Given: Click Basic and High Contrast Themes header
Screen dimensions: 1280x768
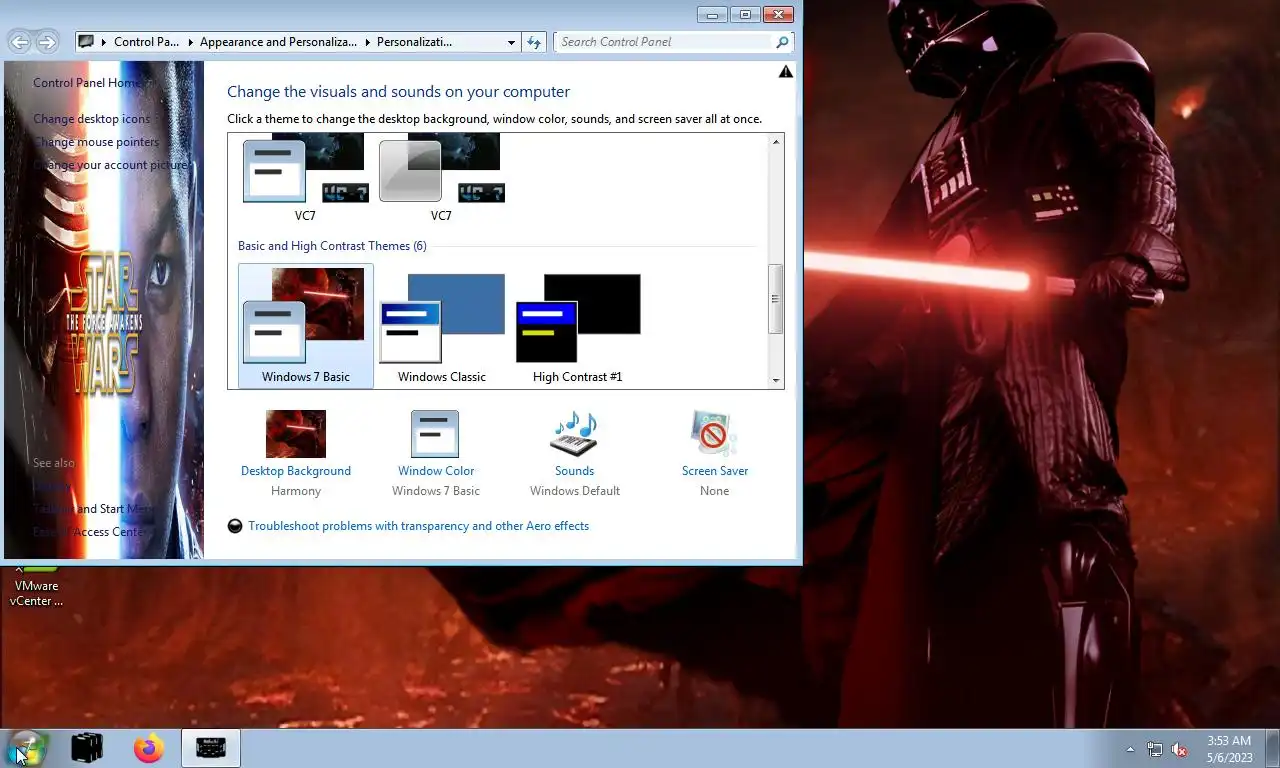Looking at the screenshot, I should pos(332,246).
